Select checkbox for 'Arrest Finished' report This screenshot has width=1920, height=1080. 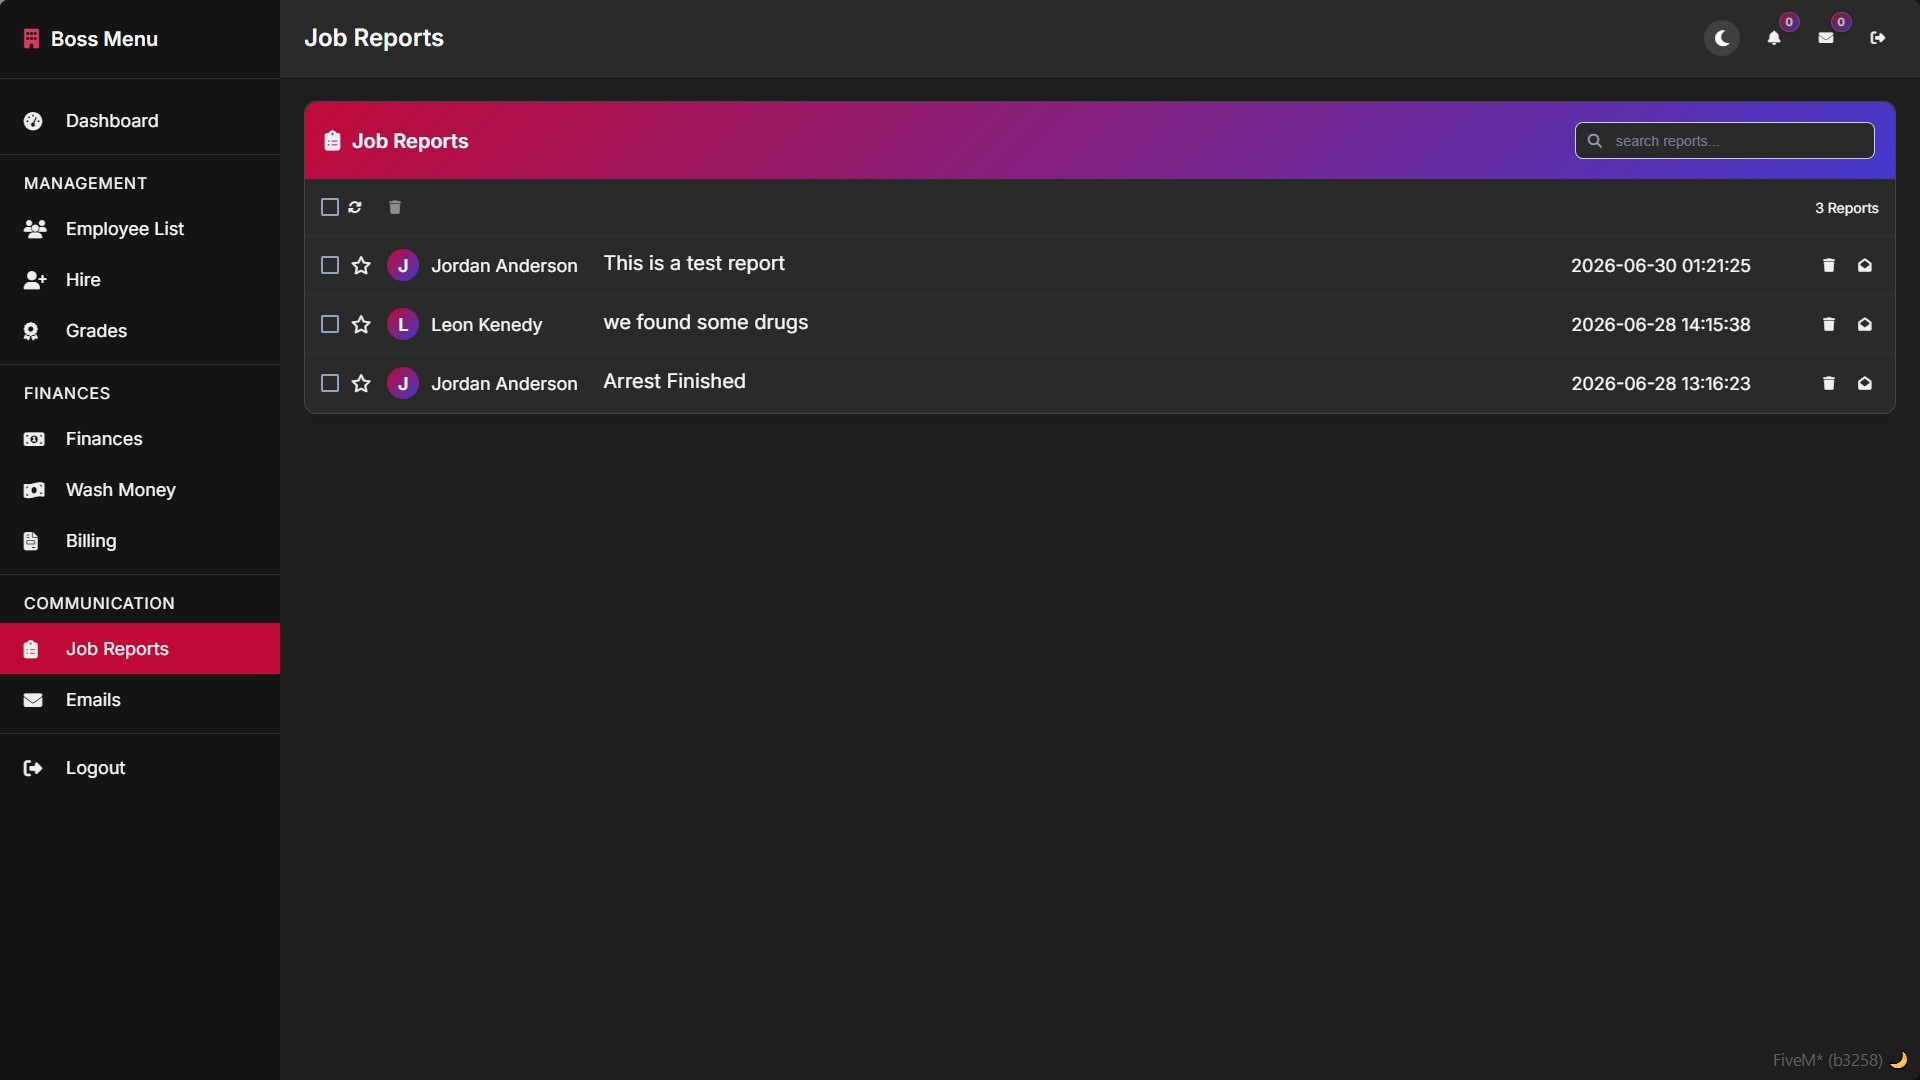[x=329, y=383]
